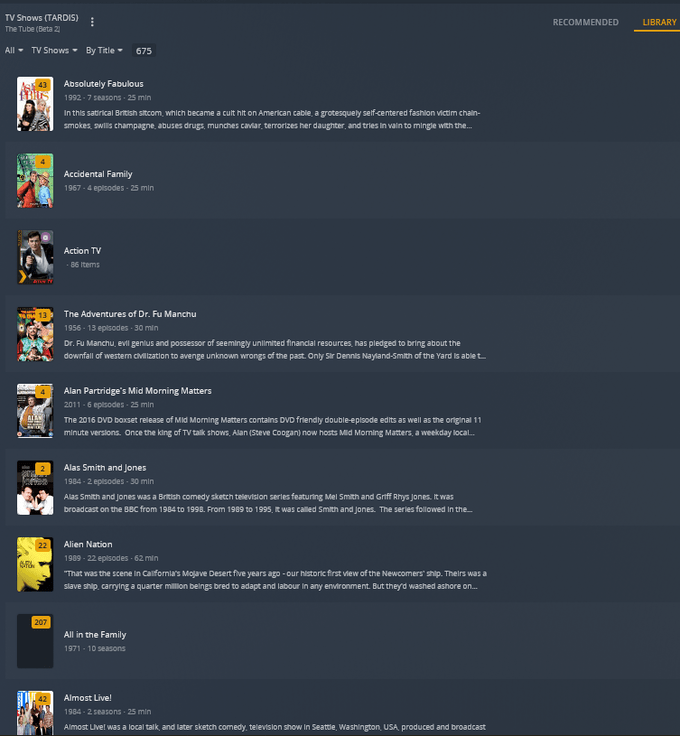Open the three-dot library options menu
680x736 pixels.
92,22
